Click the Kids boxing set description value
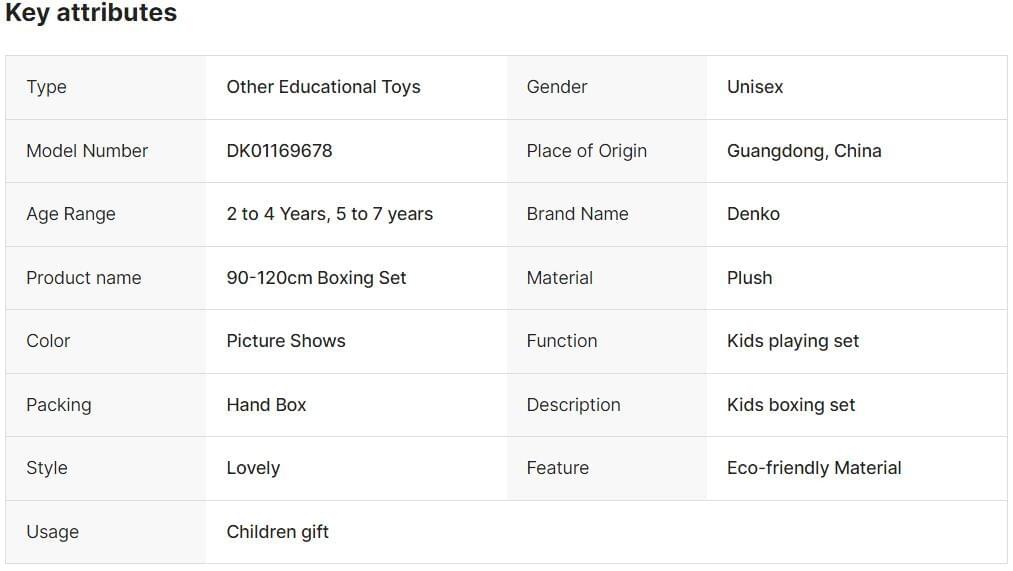 point(791,405)
